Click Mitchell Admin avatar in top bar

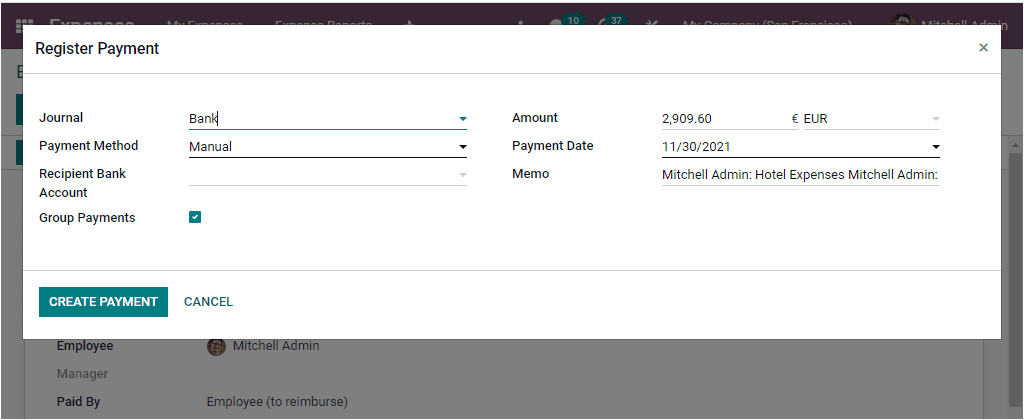pos(902,24)
